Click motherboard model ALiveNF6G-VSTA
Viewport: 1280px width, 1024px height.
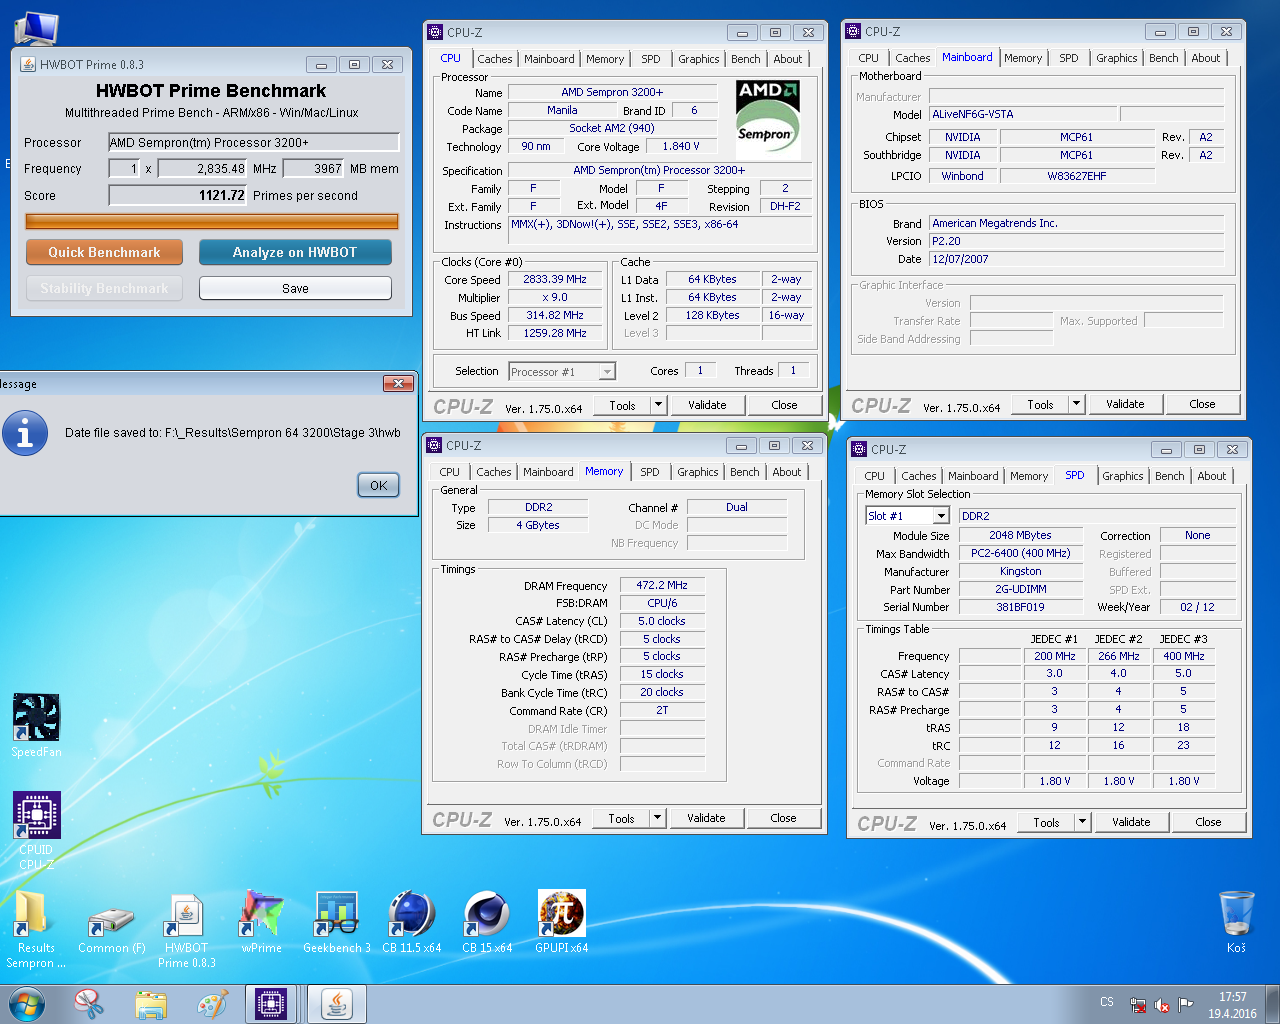point(1023,114)
